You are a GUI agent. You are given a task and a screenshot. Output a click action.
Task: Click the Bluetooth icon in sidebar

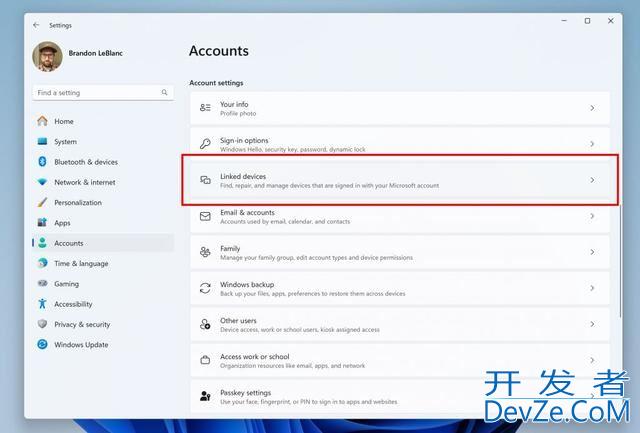tap(42, 162)
